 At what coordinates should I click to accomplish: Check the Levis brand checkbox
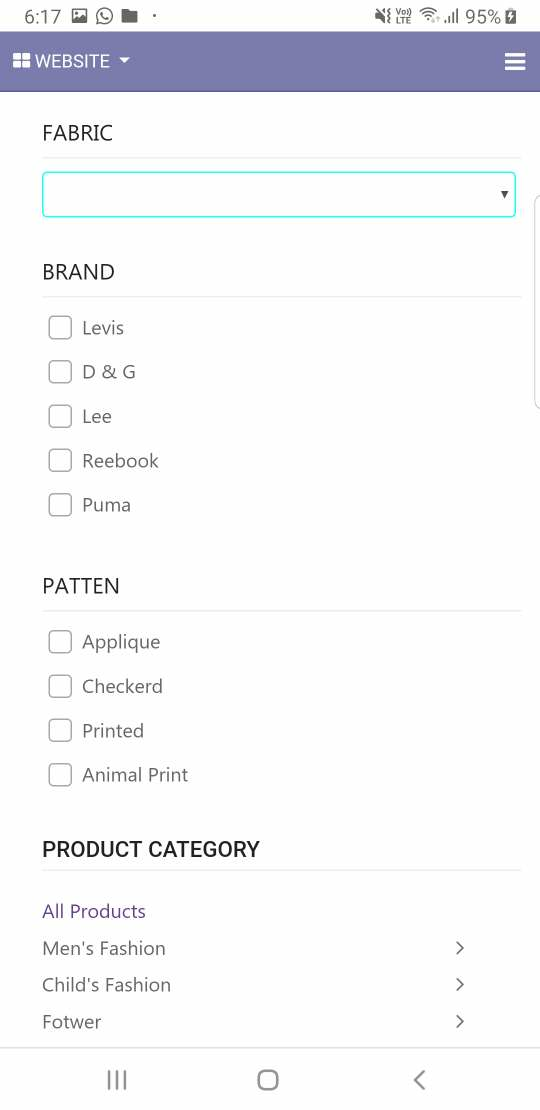click(60, 328)
